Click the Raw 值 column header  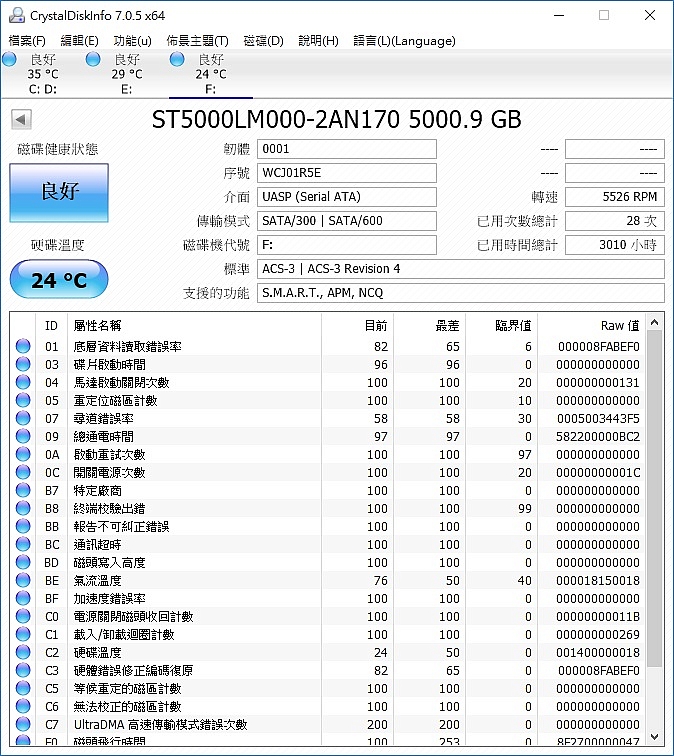point(592,325)
